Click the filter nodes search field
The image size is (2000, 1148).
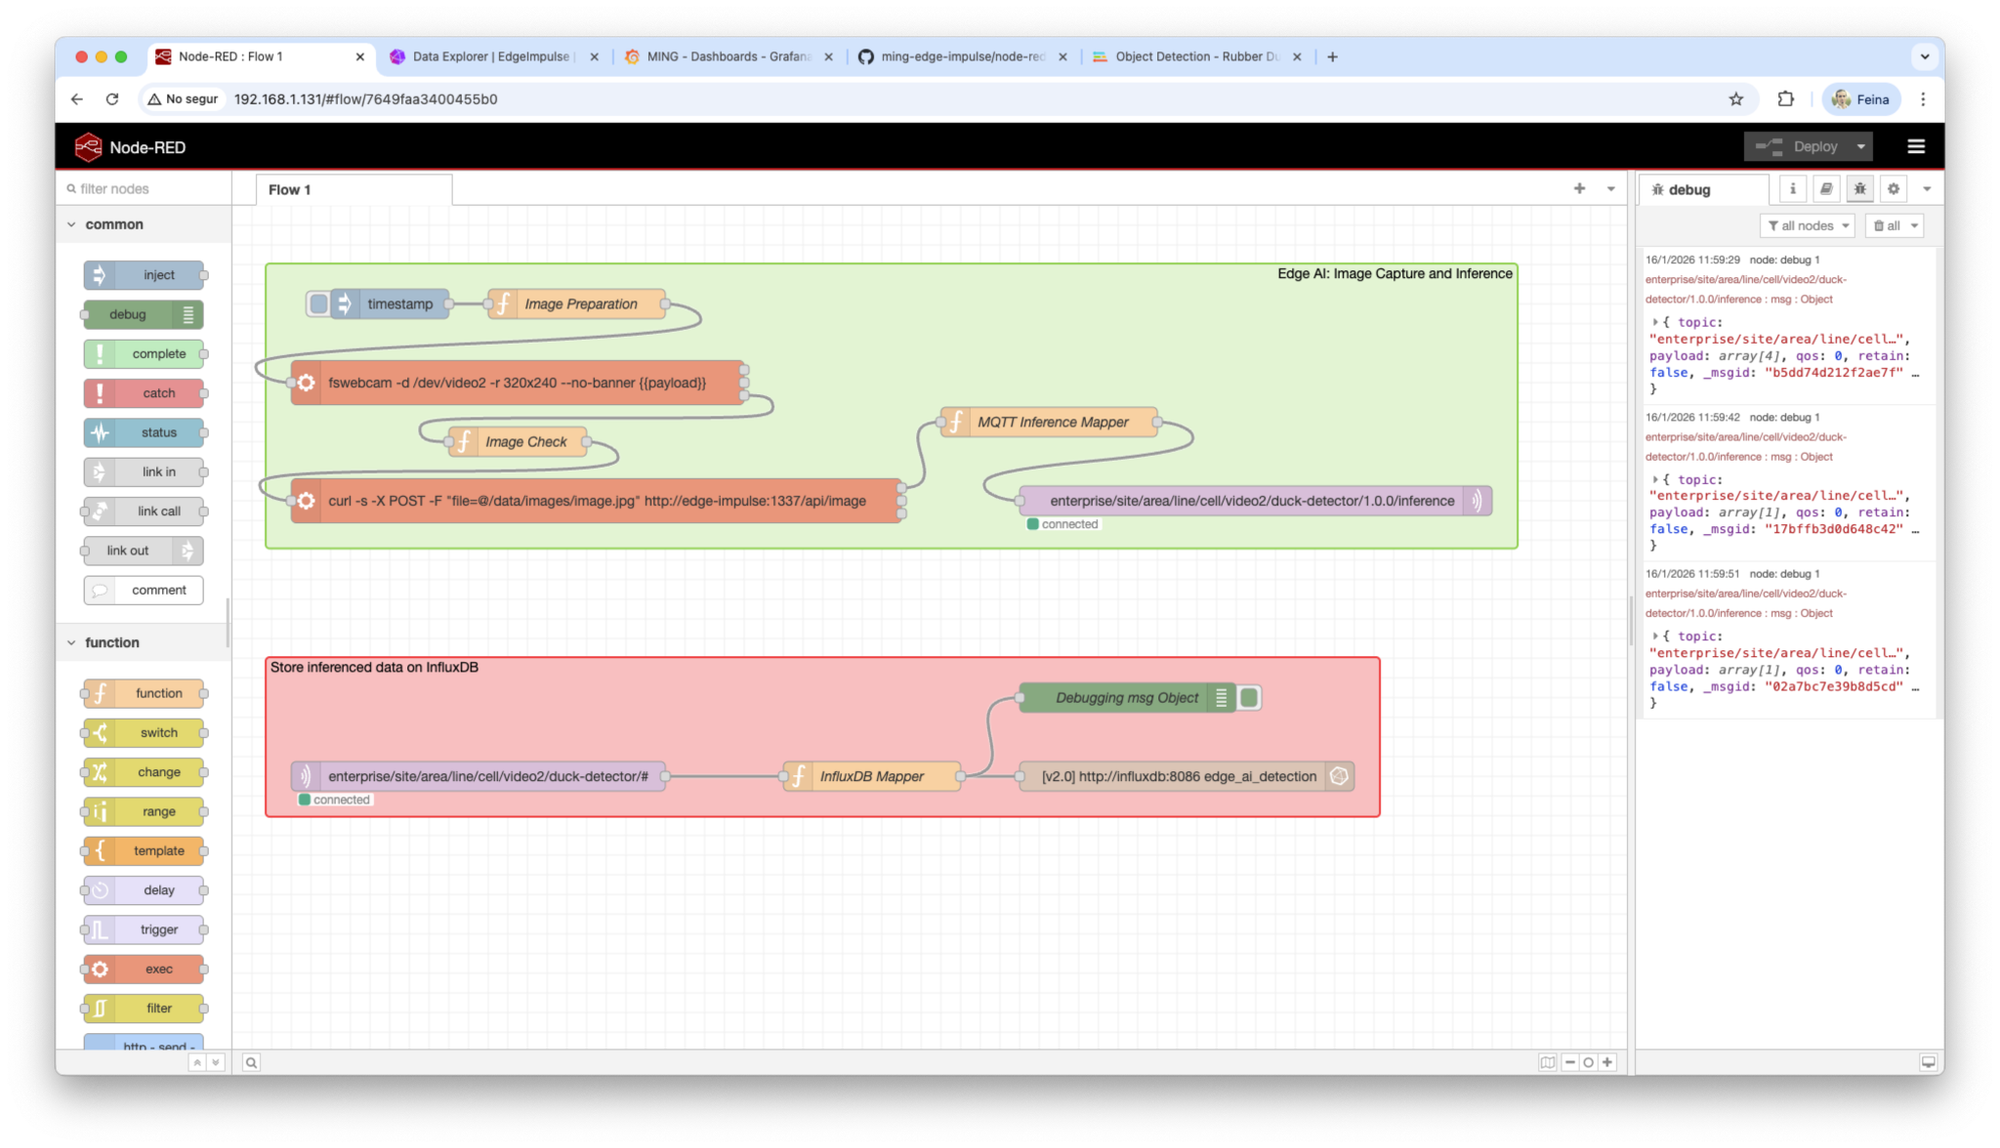point(145,189)
